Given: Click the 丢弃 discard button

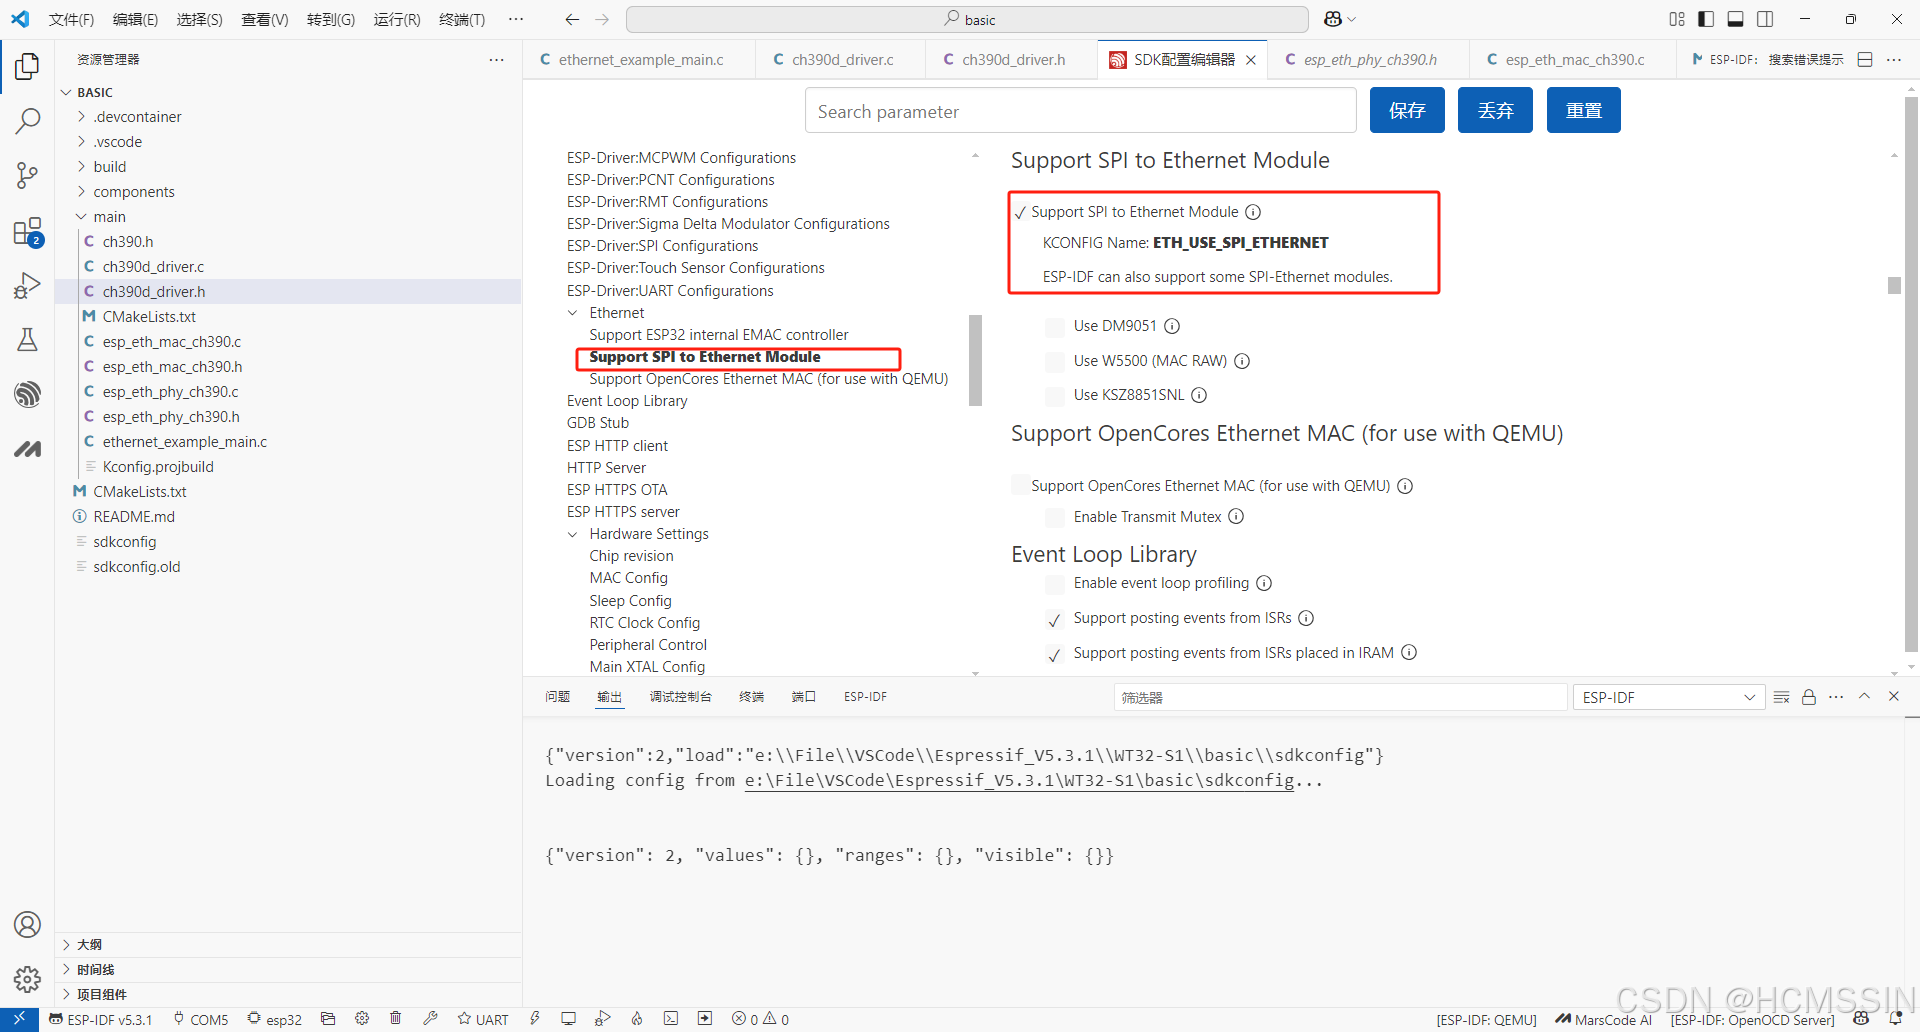Looking at the screenshot, I should (1495, 110).
